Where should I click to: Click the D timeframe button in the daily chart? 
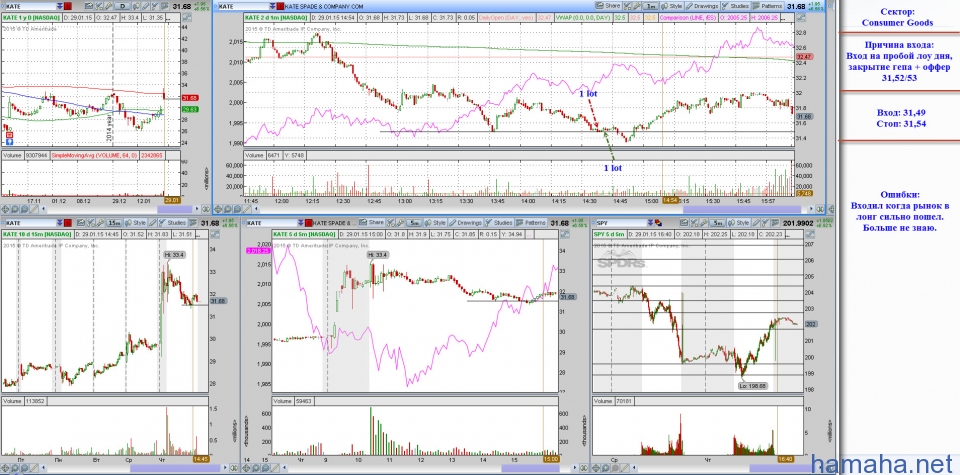(x=122, y=6)
